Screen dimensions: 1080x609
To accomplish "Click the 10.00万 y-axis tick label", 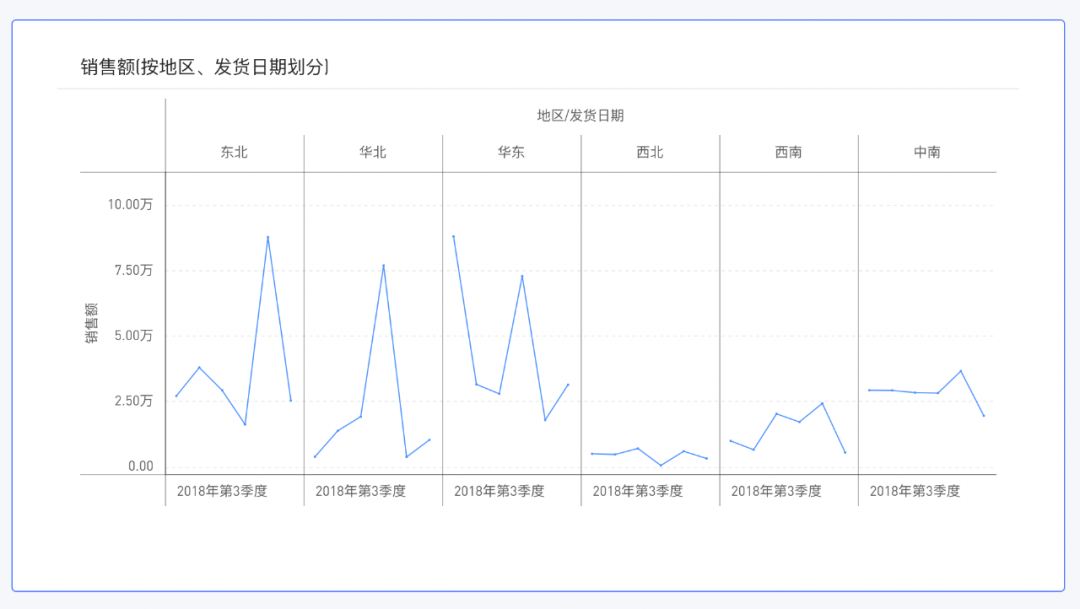I will tap(130, 205).
